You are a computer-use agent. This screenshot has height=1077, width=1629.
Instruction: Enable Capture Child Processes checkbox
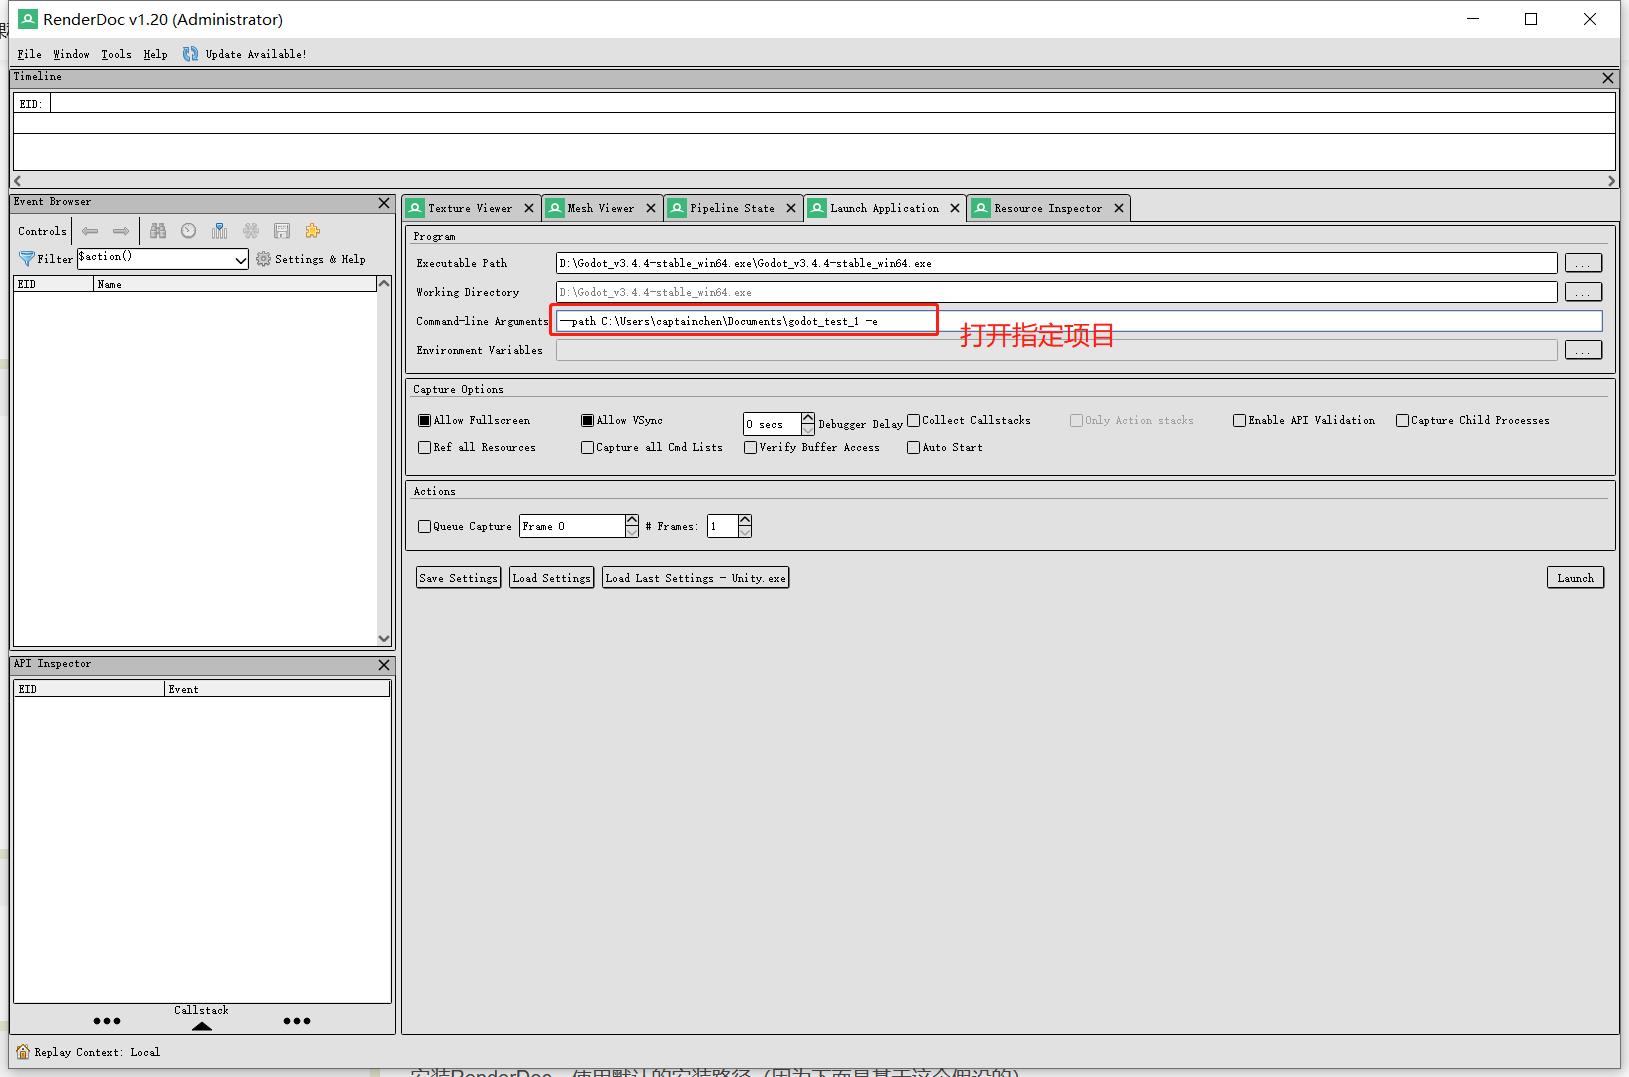pos(1402,421)
